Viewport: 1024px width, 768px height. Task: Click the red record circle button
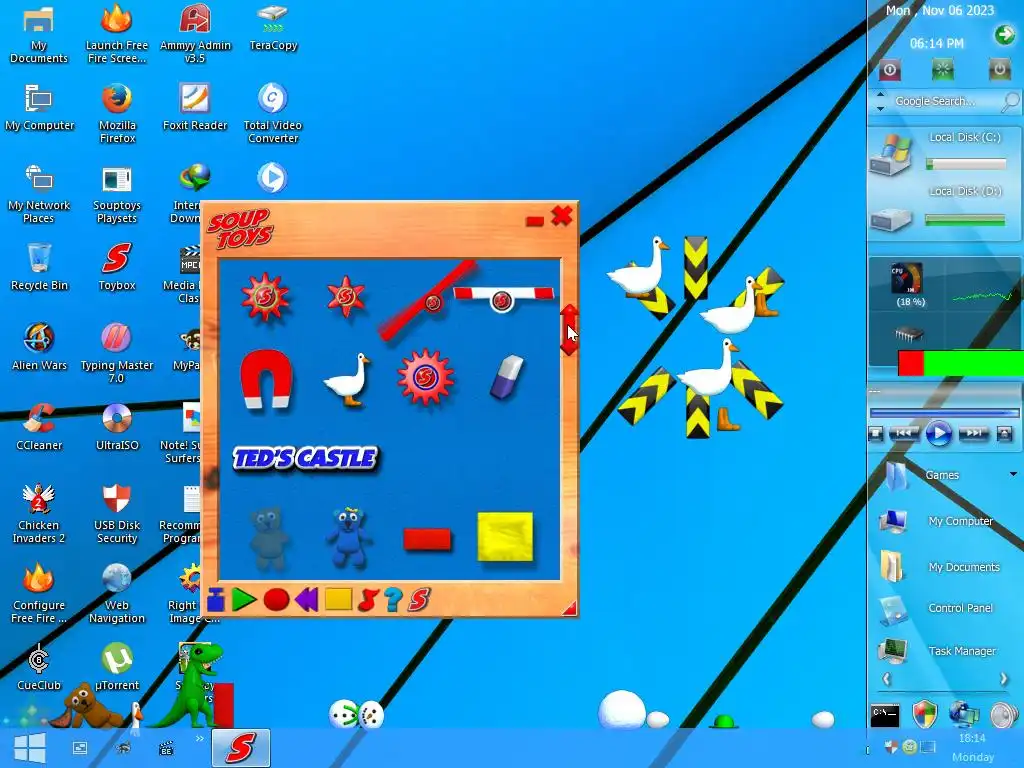coord(276,600)
